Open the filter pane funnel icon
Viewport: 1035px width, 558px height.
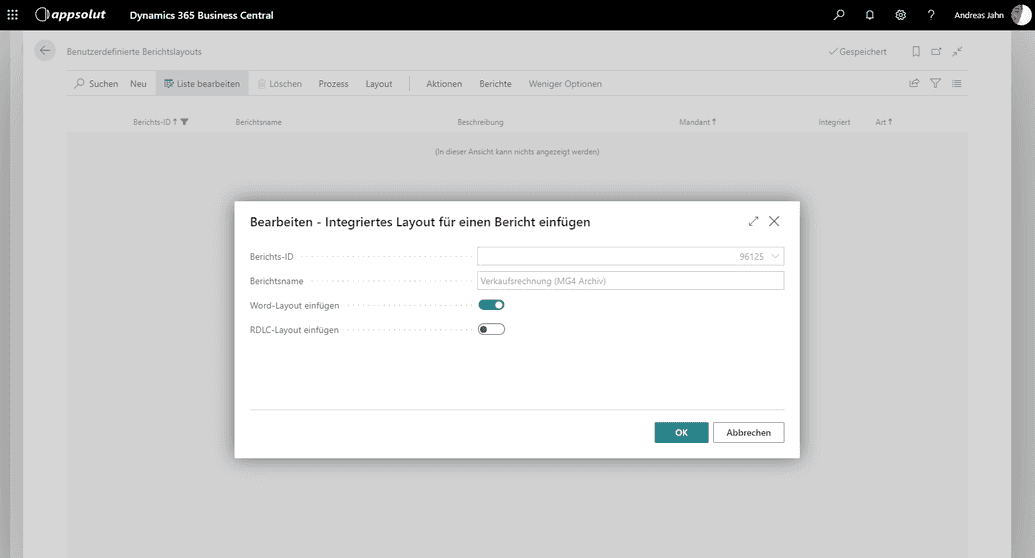[x=936, y=84]
